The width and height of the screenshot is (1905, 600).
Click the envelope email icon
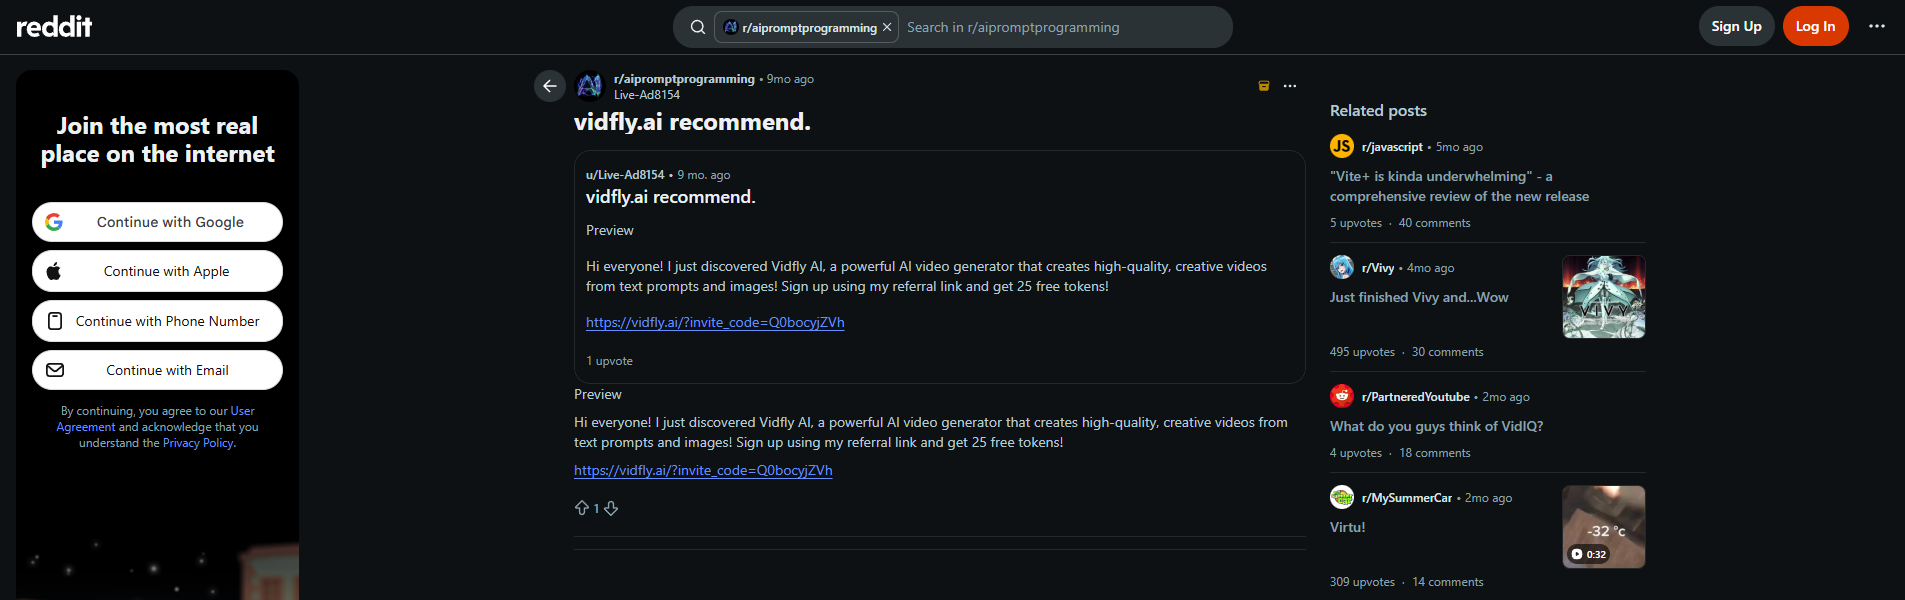coord(55,370)
